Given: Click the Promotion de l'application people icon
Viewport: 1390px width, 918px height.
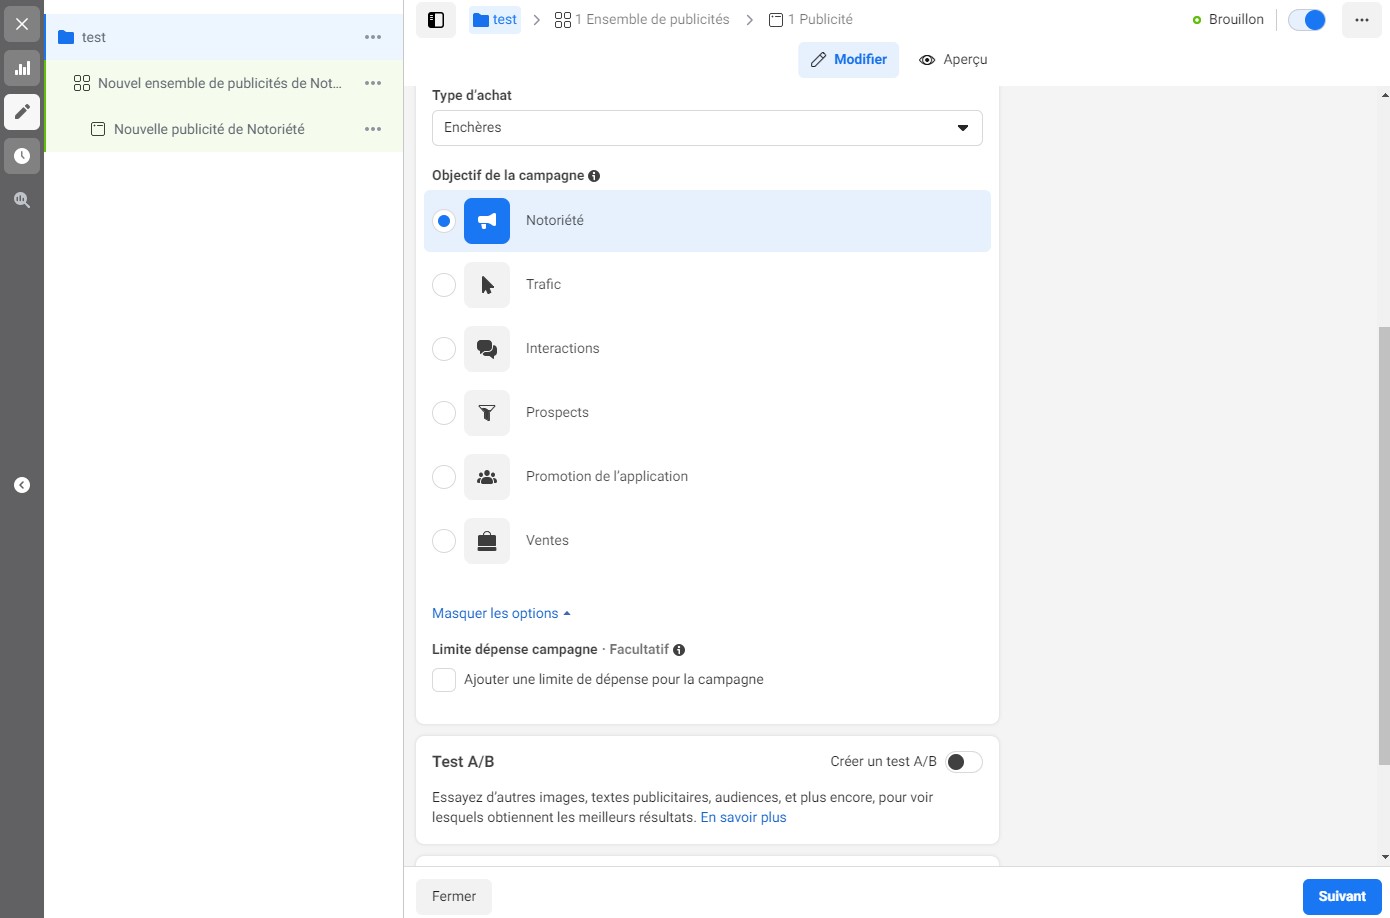Looking at the screenshot, I should (487, 477).
